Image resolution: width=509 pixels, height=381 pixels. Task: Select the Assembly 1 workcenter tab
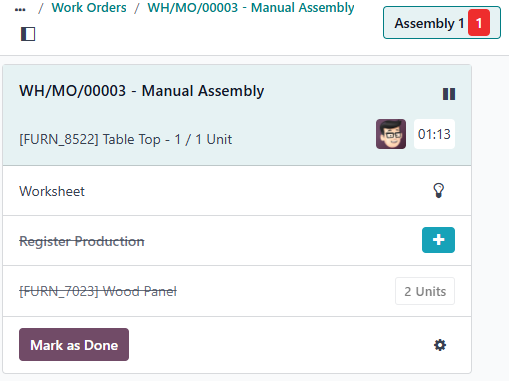(442, 23)
